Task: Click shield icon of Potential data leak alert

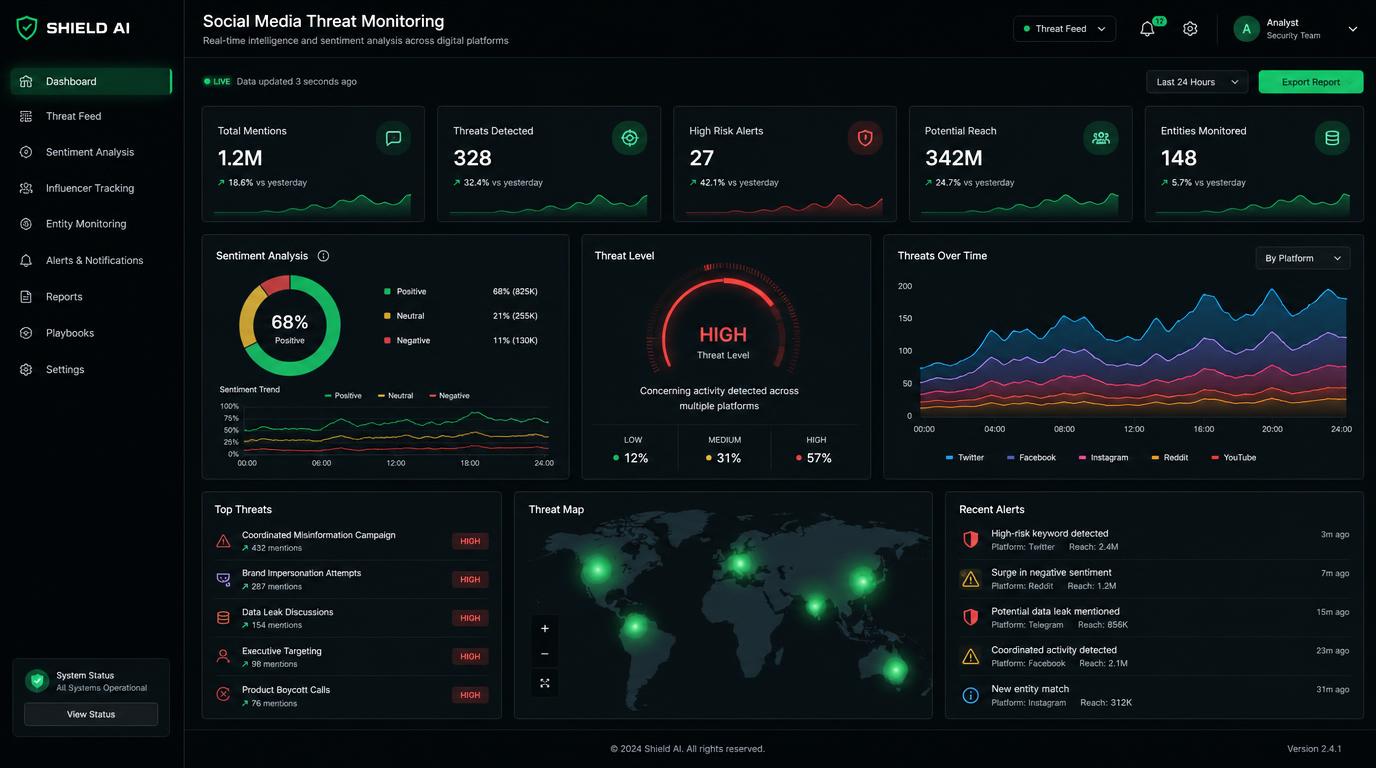Action: pyautogui.click(x=970, y=617)
